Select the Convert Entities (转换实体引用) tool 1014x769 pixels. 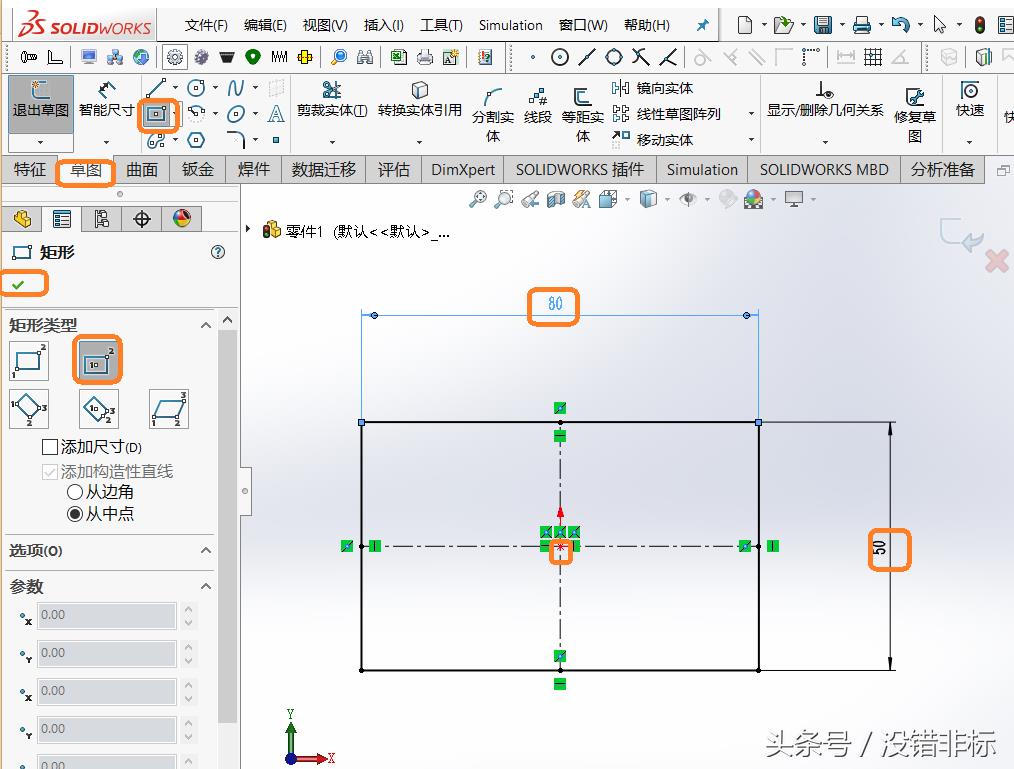pyautogui.click(x=419, y=101)
